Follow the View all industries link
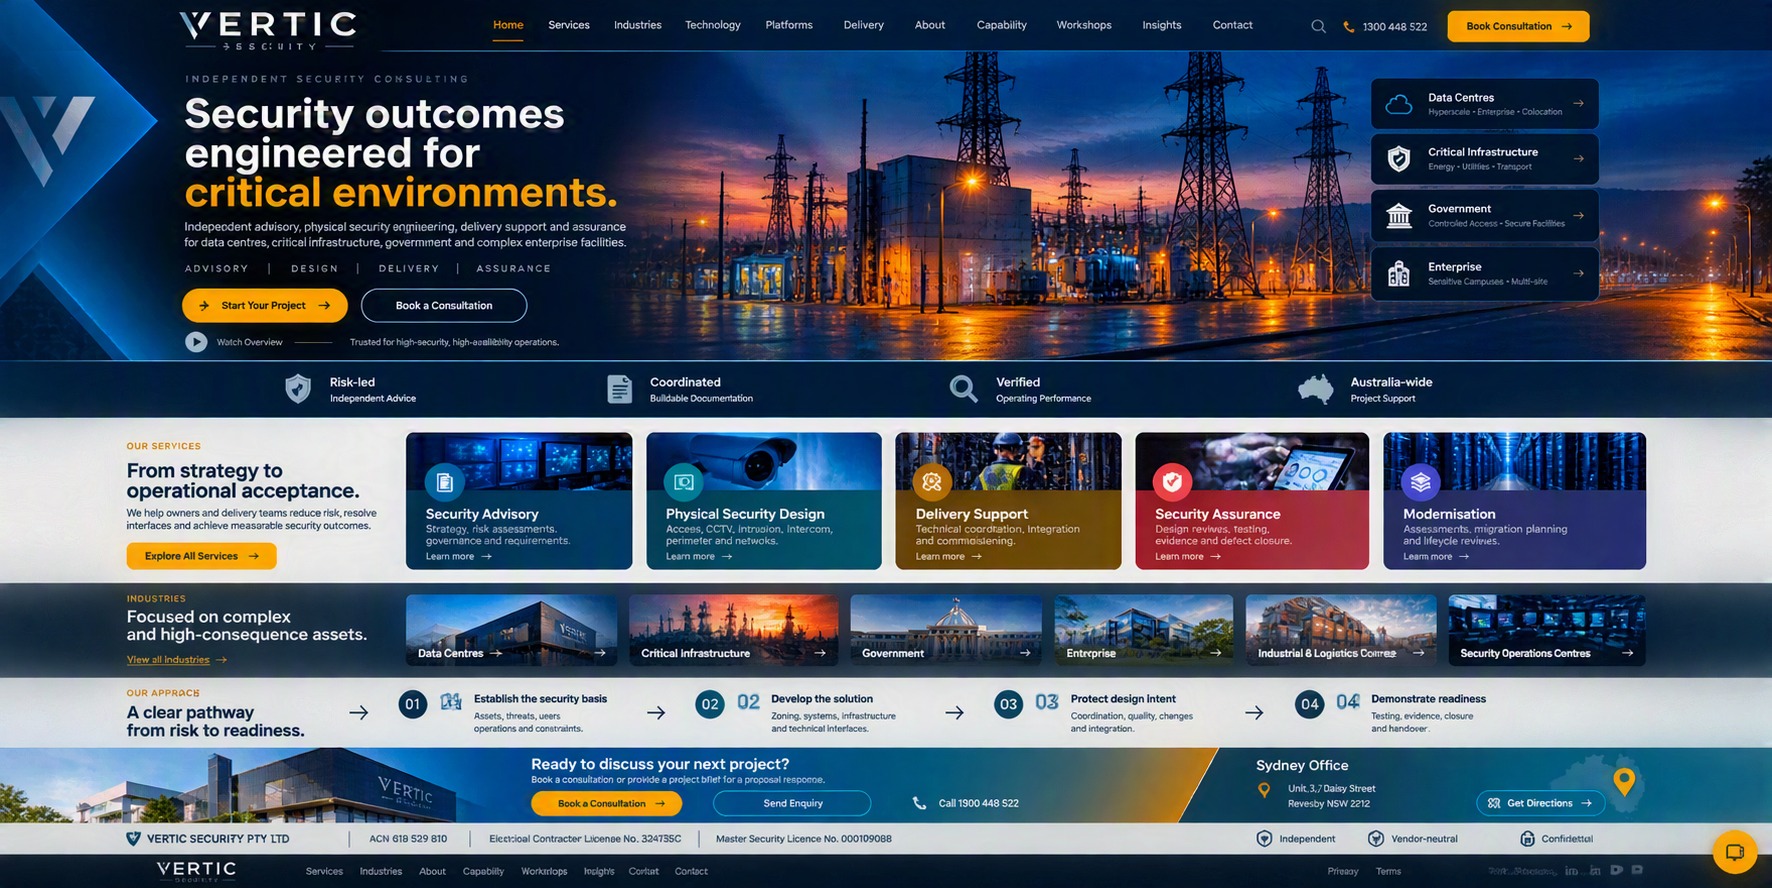The height and width of the screenshot is (888, 1772). 177,660
